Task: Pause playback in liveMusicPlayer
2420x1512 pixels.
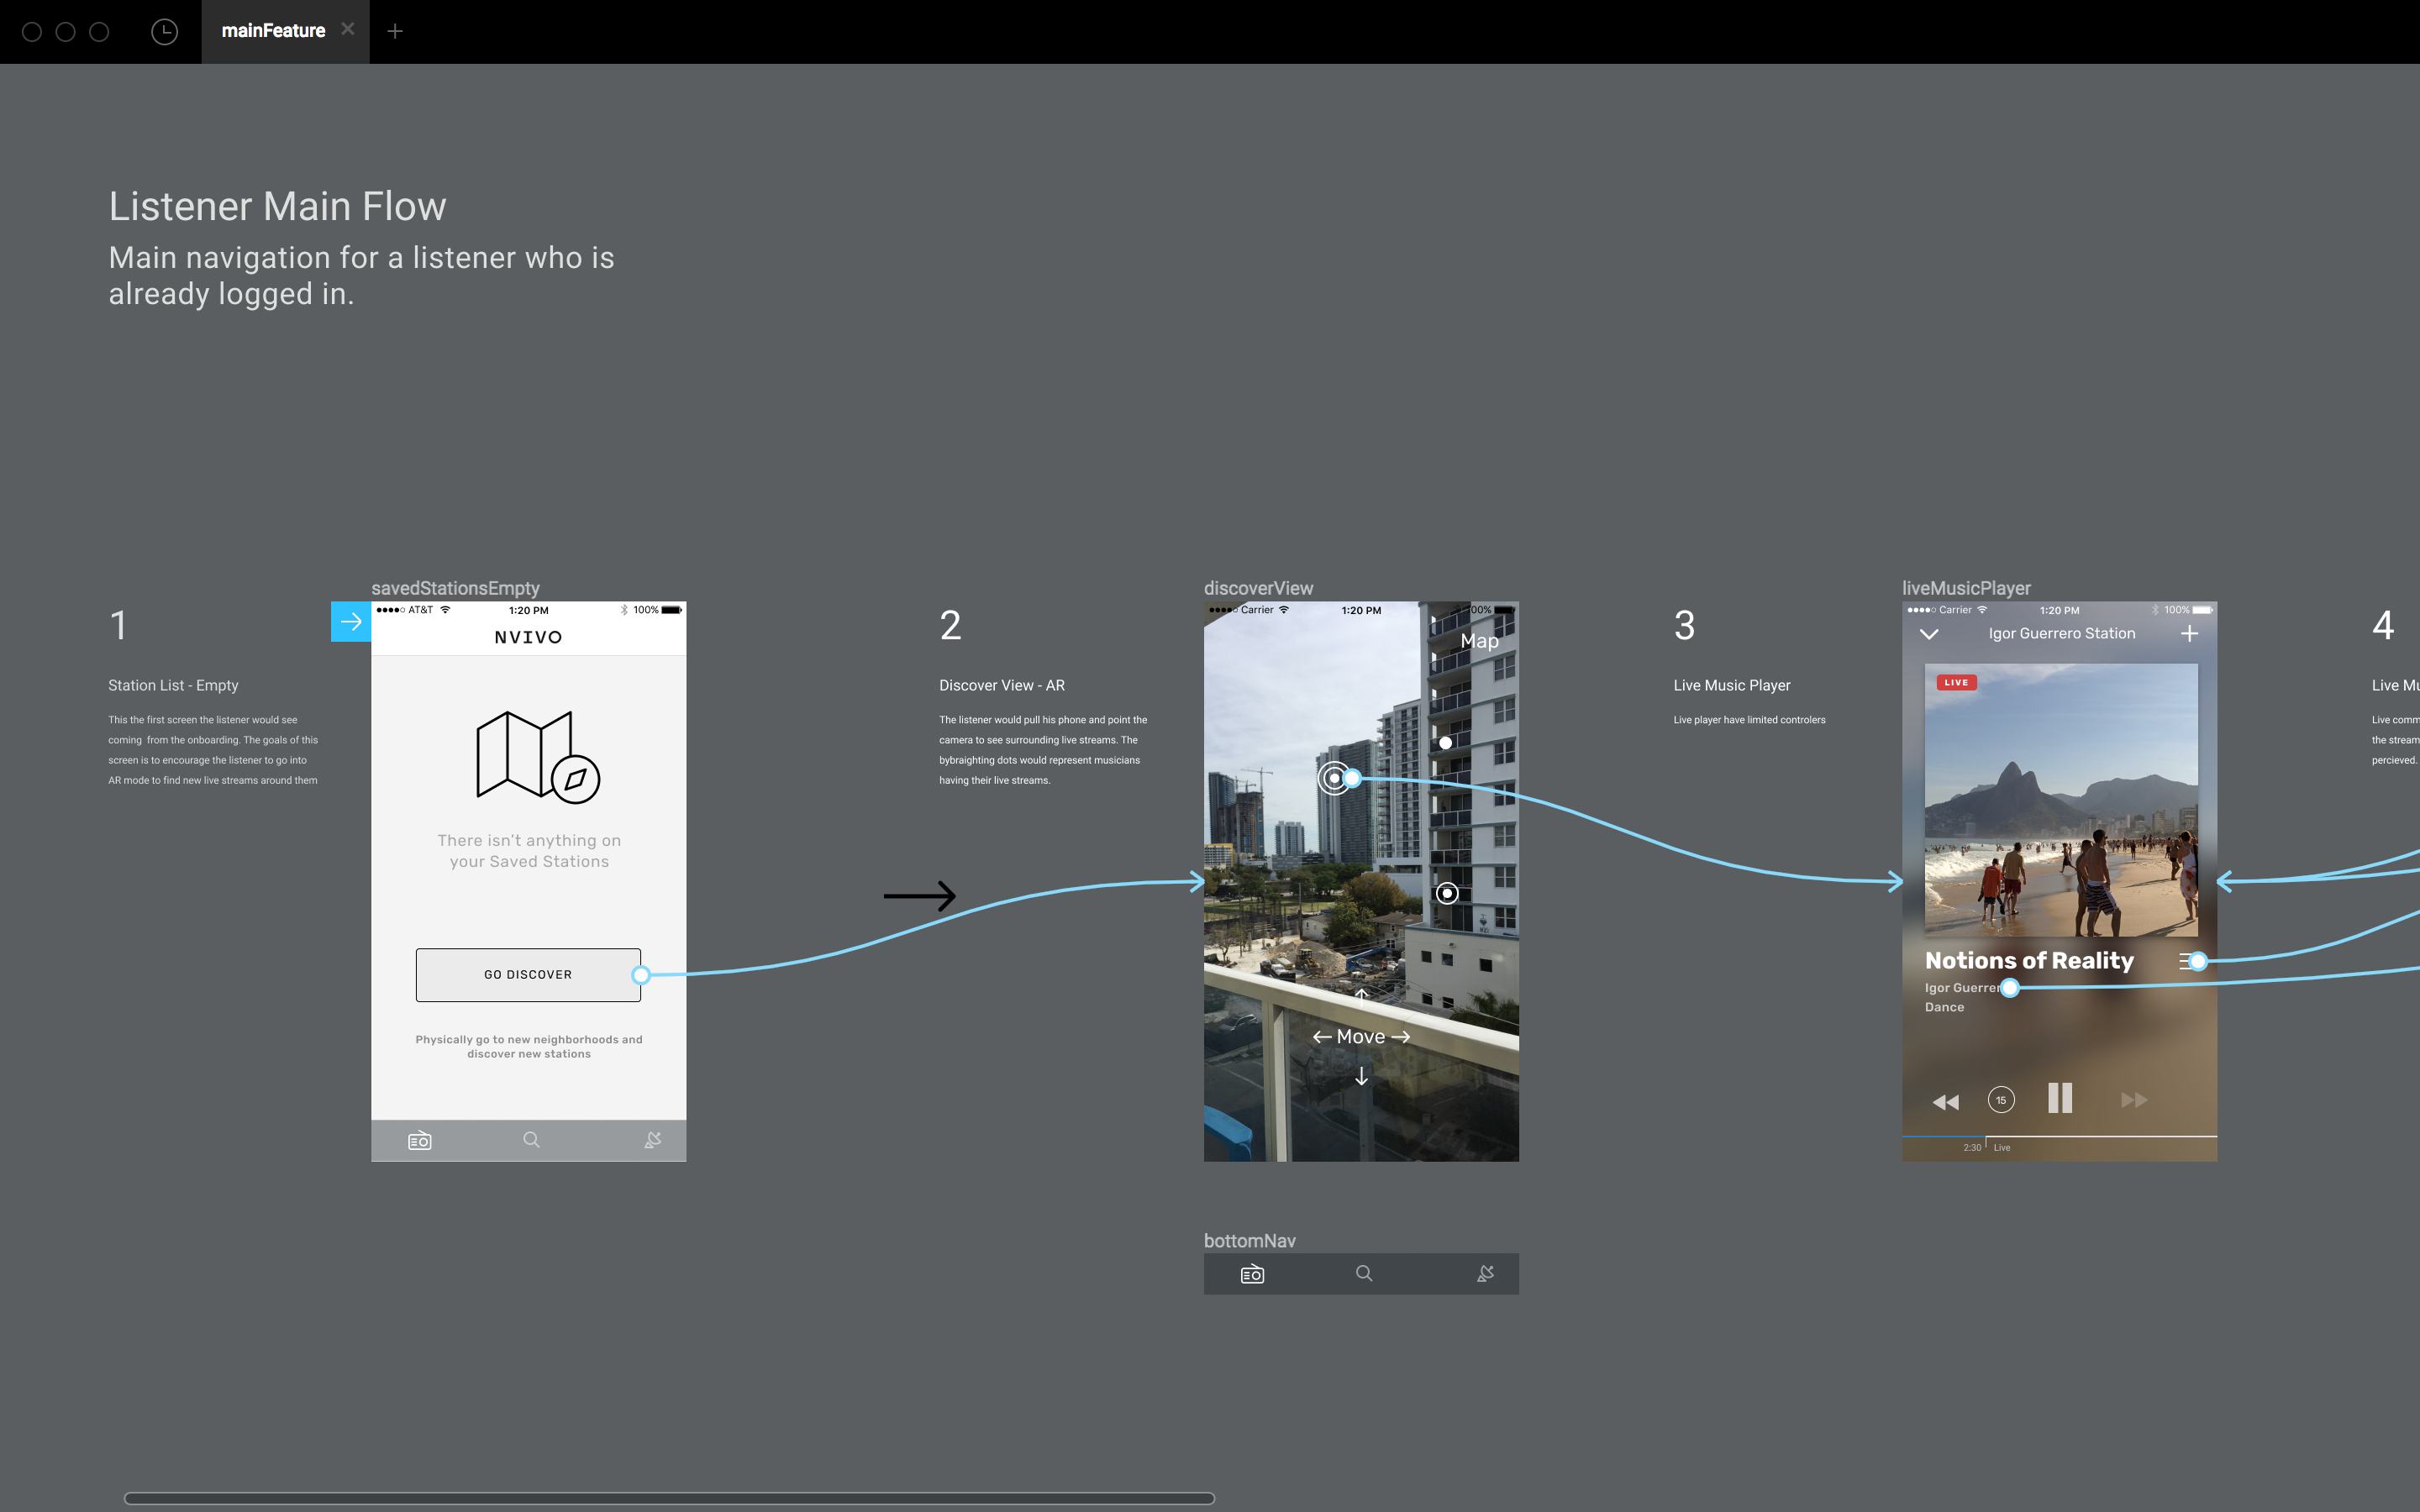Action: click(2060, 1099)
